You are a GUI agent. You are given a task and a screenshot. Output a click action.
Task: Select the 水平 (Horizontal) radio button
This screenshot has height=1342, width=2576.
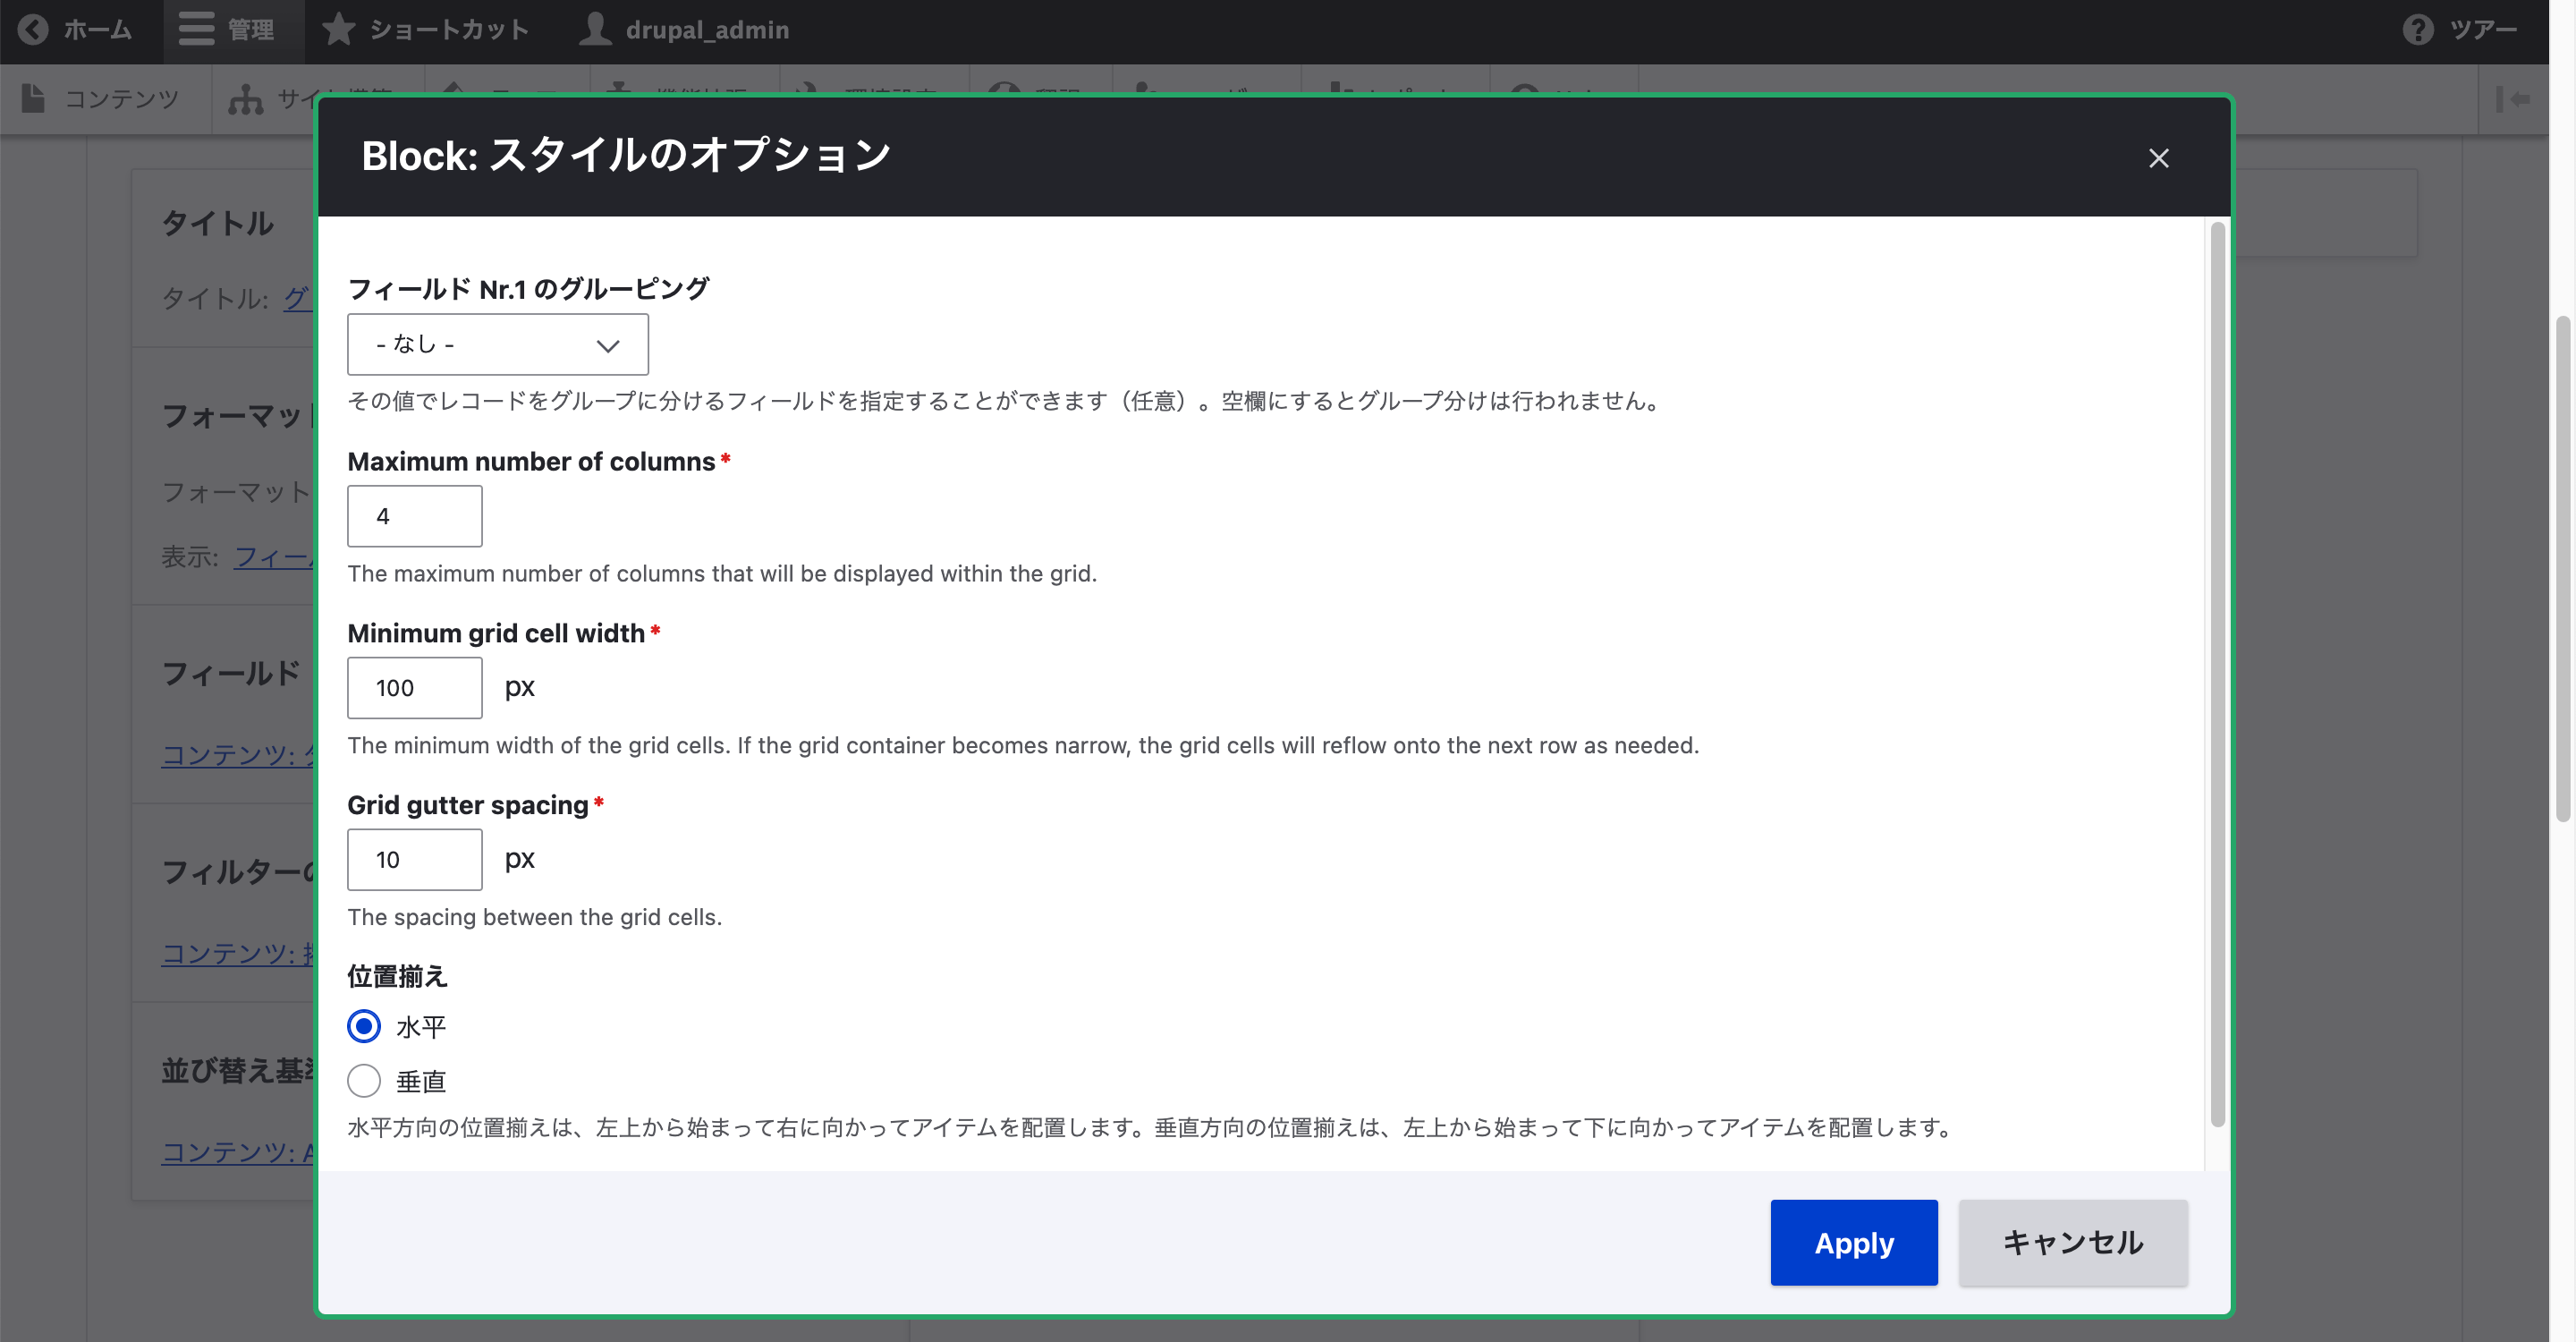coord(363,1025)
